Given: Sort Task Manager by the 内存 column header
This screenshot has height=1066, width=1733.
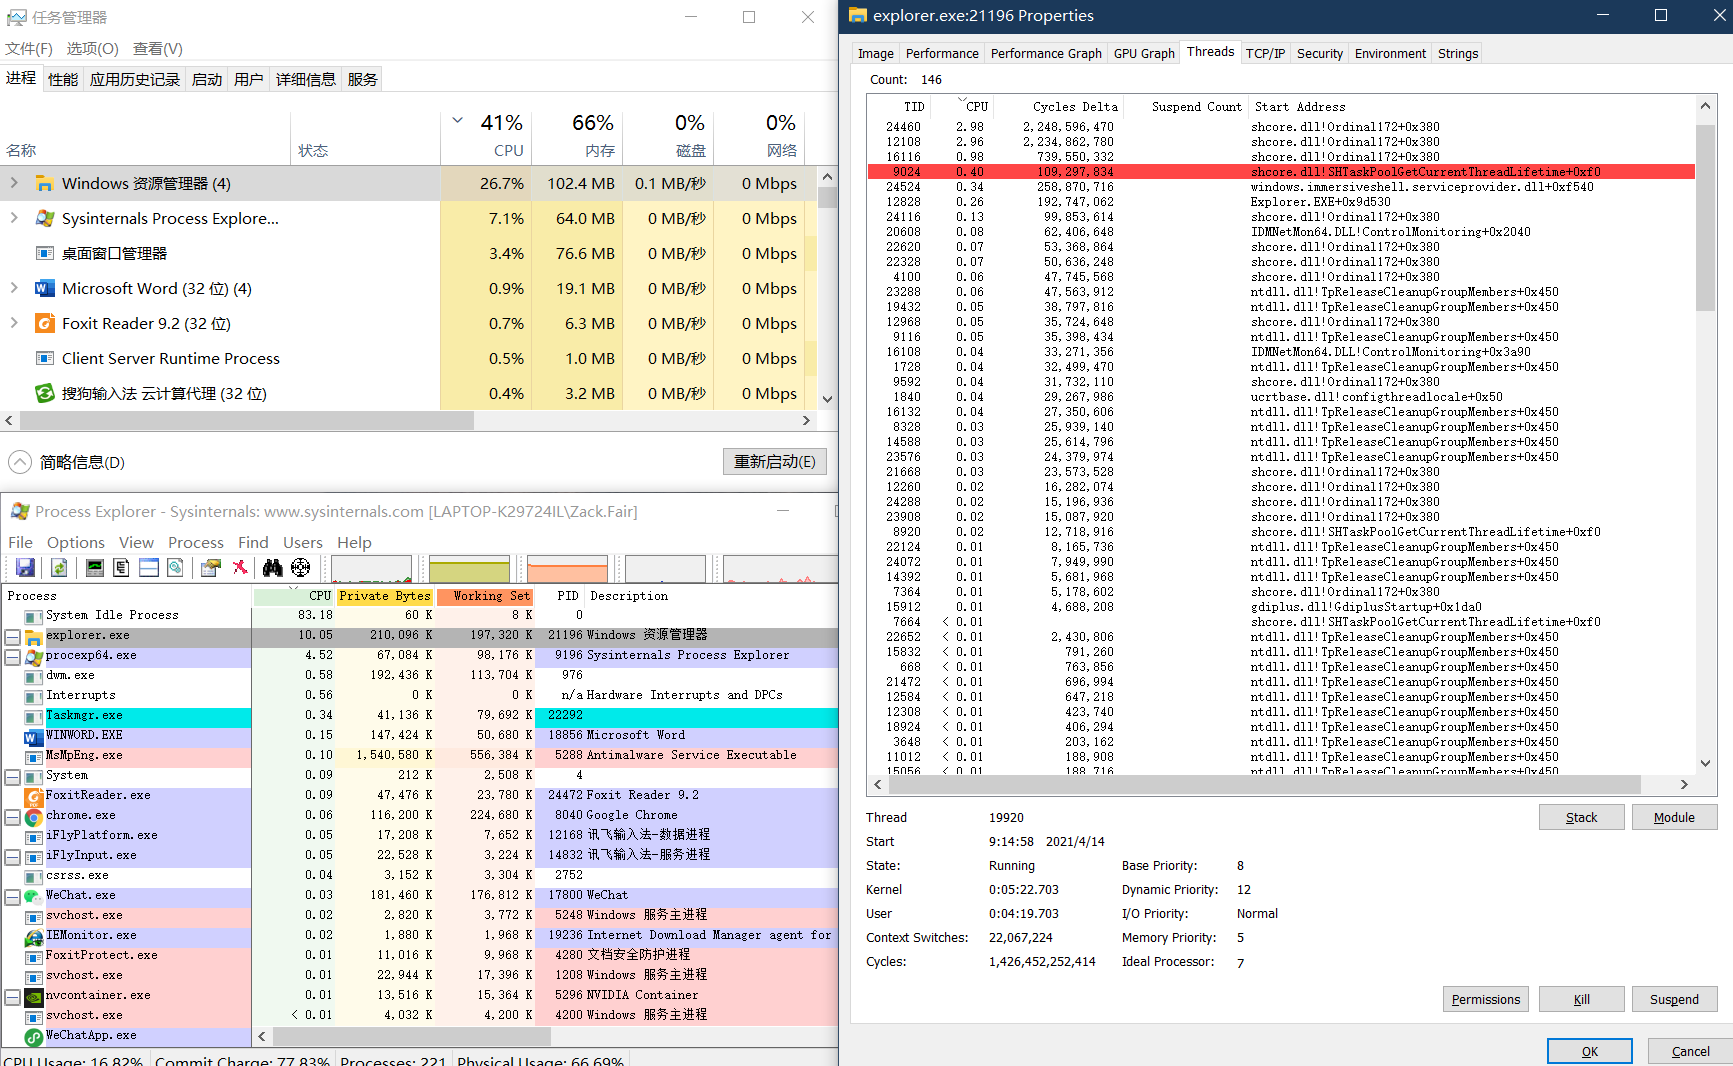Looking at the screenshot, I should [x=577, y=137].
